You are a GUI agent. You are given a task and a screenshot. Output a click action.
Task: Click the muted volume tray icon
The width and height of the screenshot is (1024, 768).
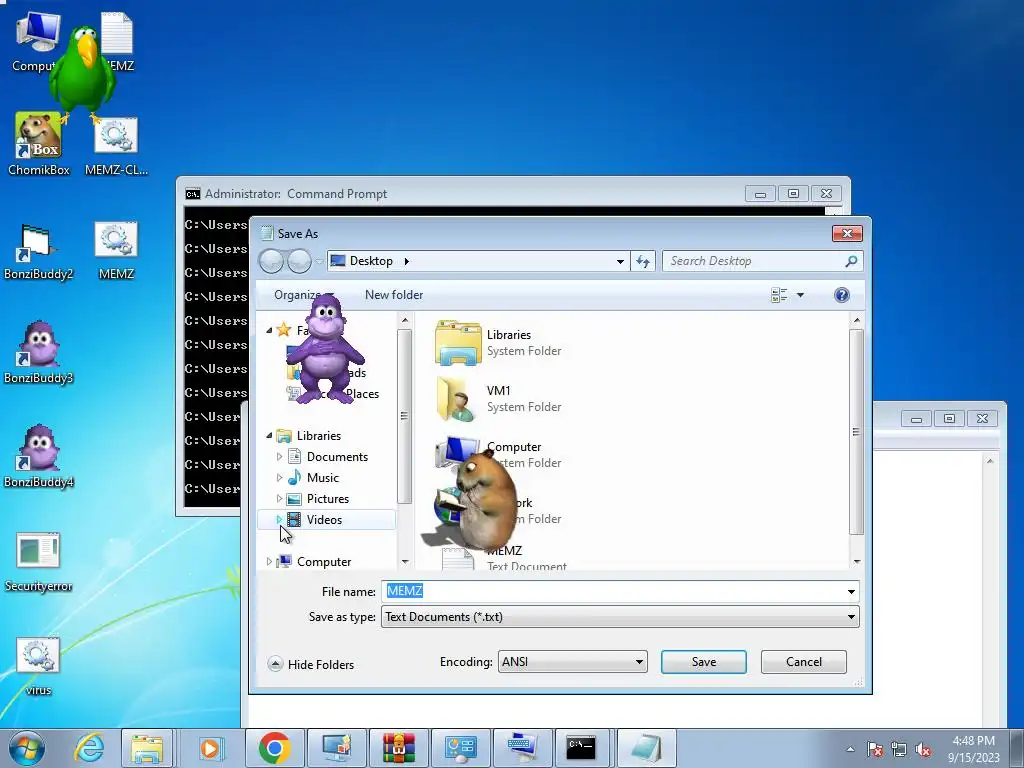[923, 749]
